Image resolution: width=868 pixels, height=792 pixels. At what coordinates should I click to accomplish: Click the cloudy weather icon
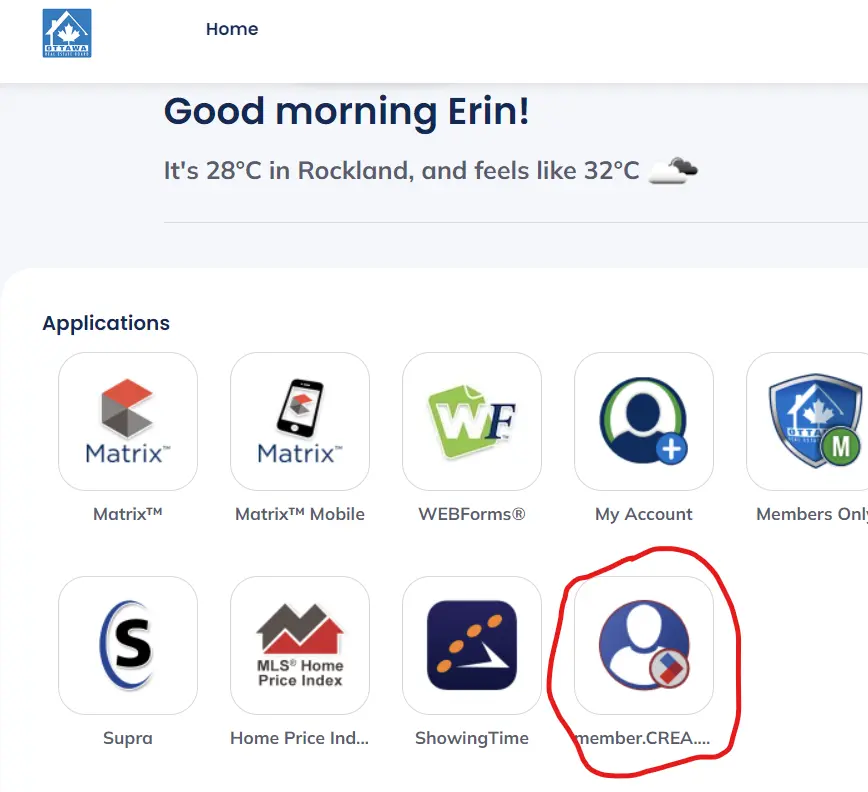click(673, 170)
